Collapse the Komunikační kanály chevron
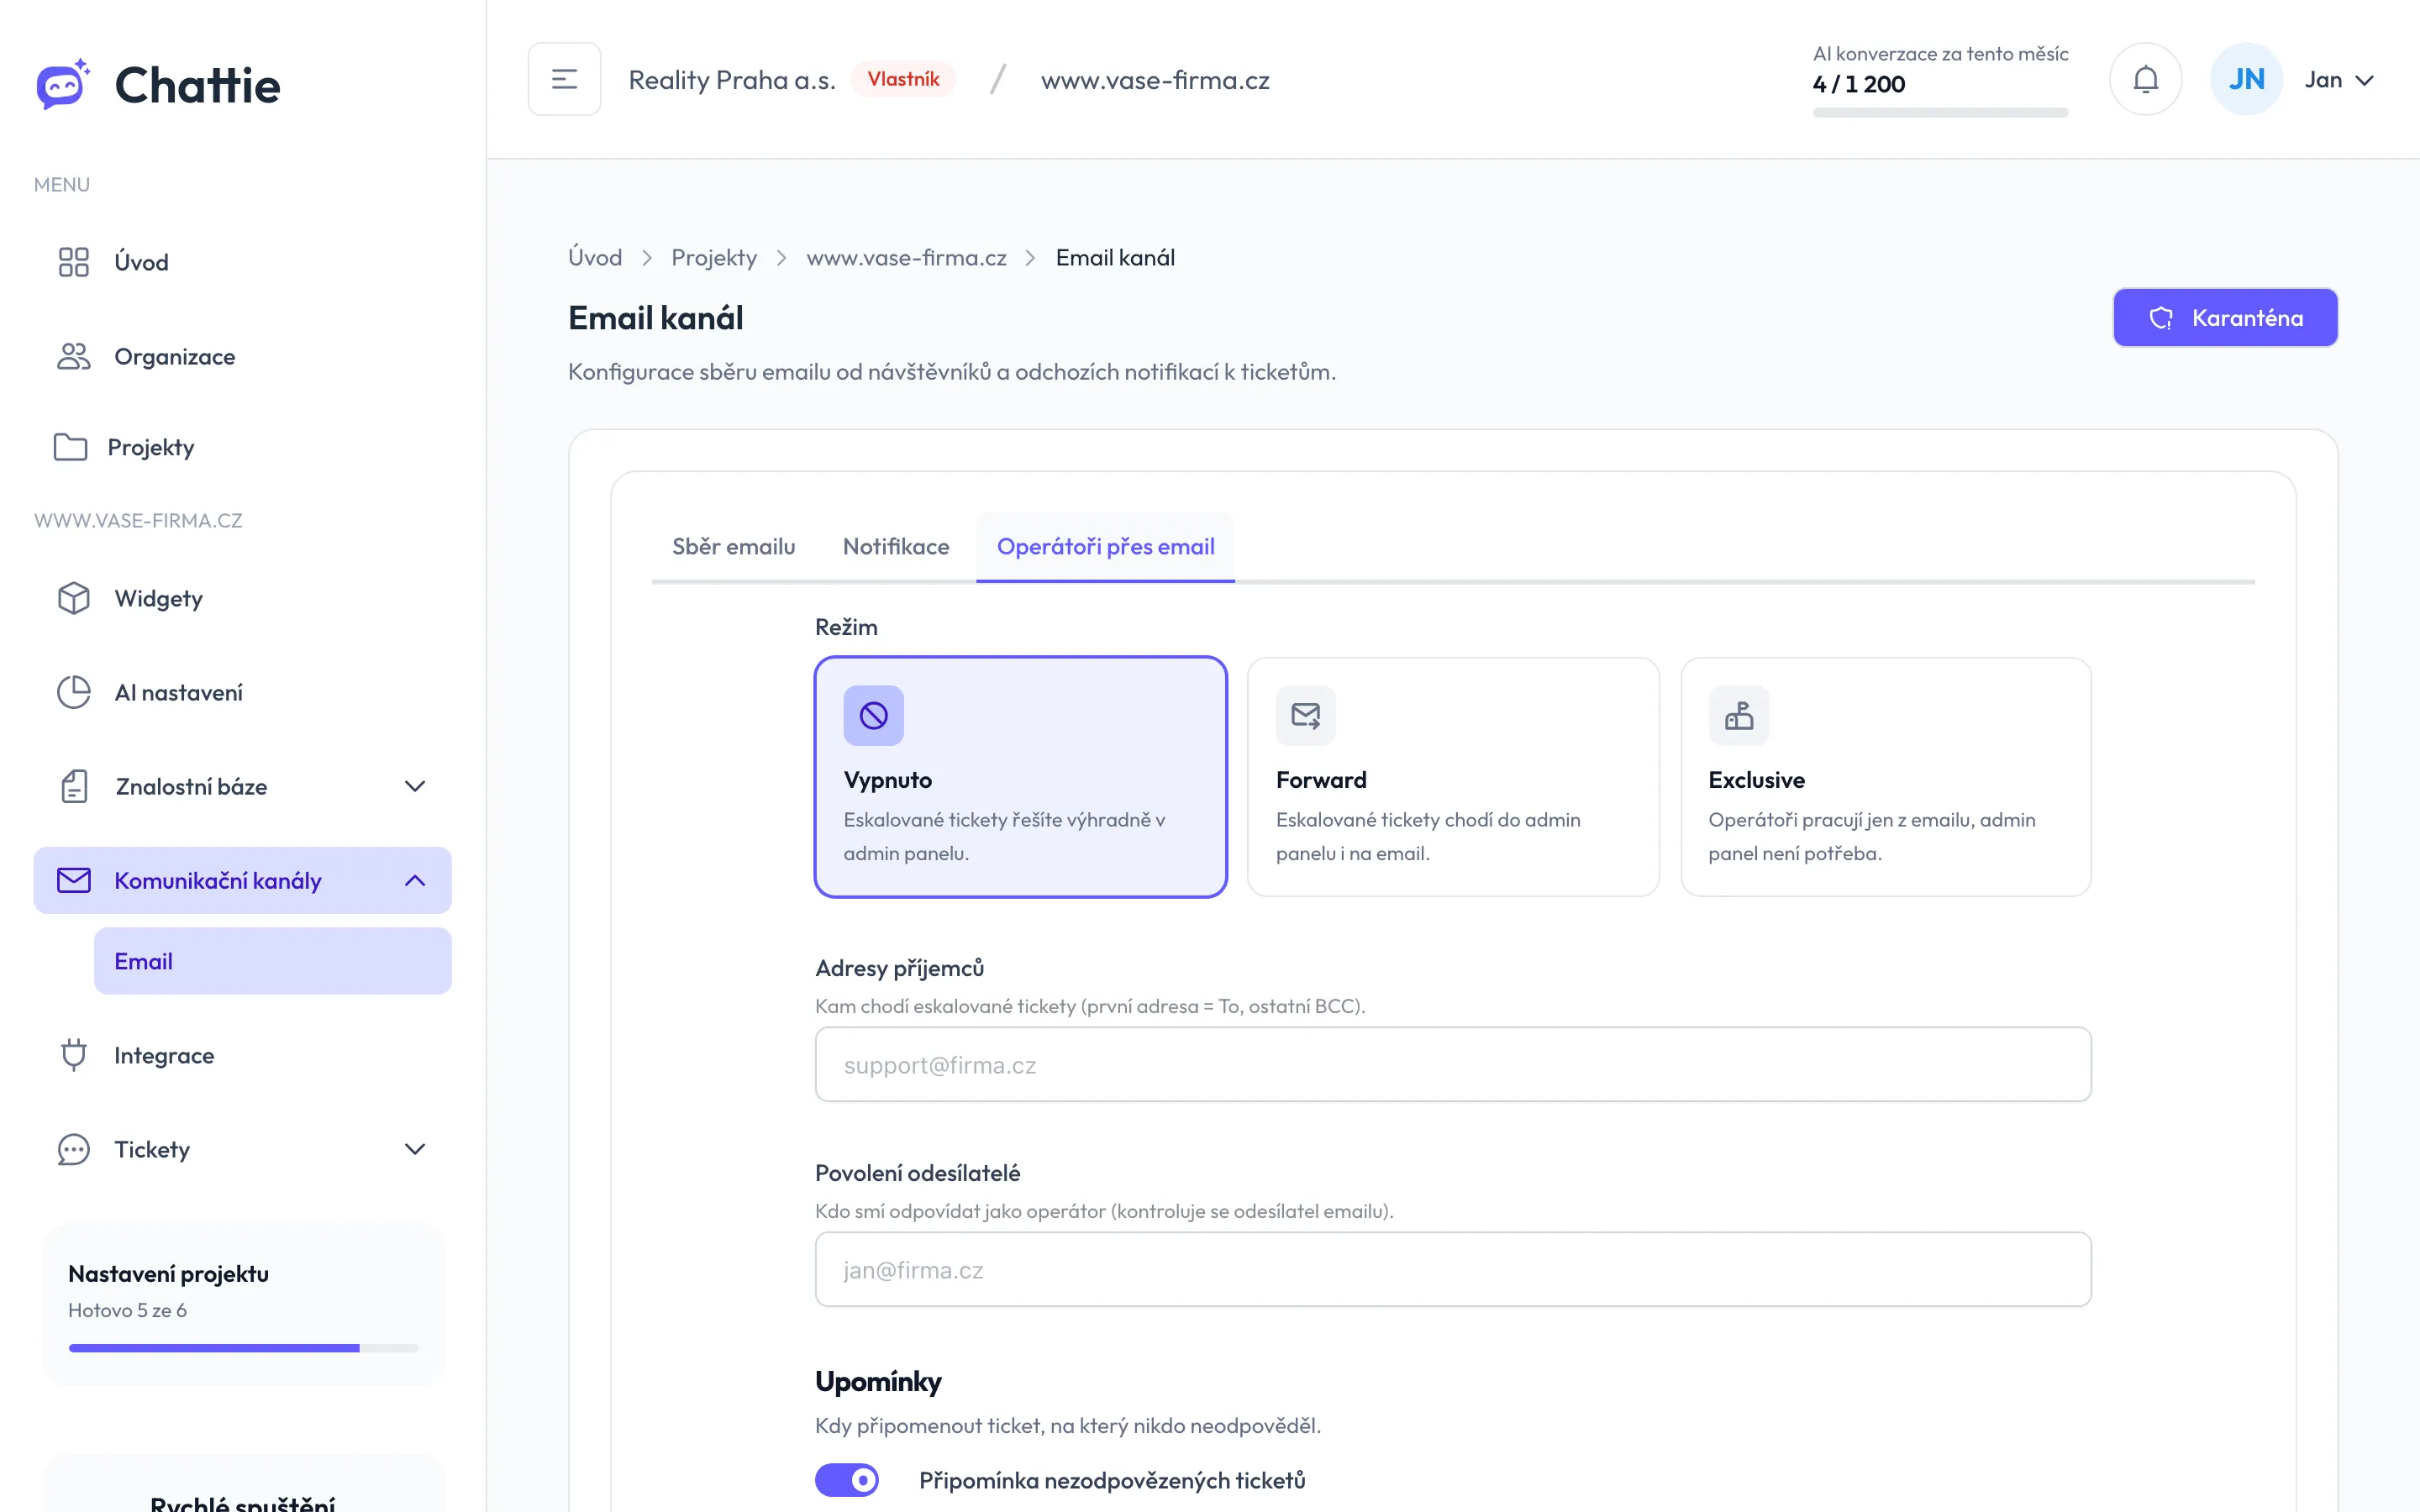Image resolution: width=2420 pixels, height=1512 pixels. point(415,880)
